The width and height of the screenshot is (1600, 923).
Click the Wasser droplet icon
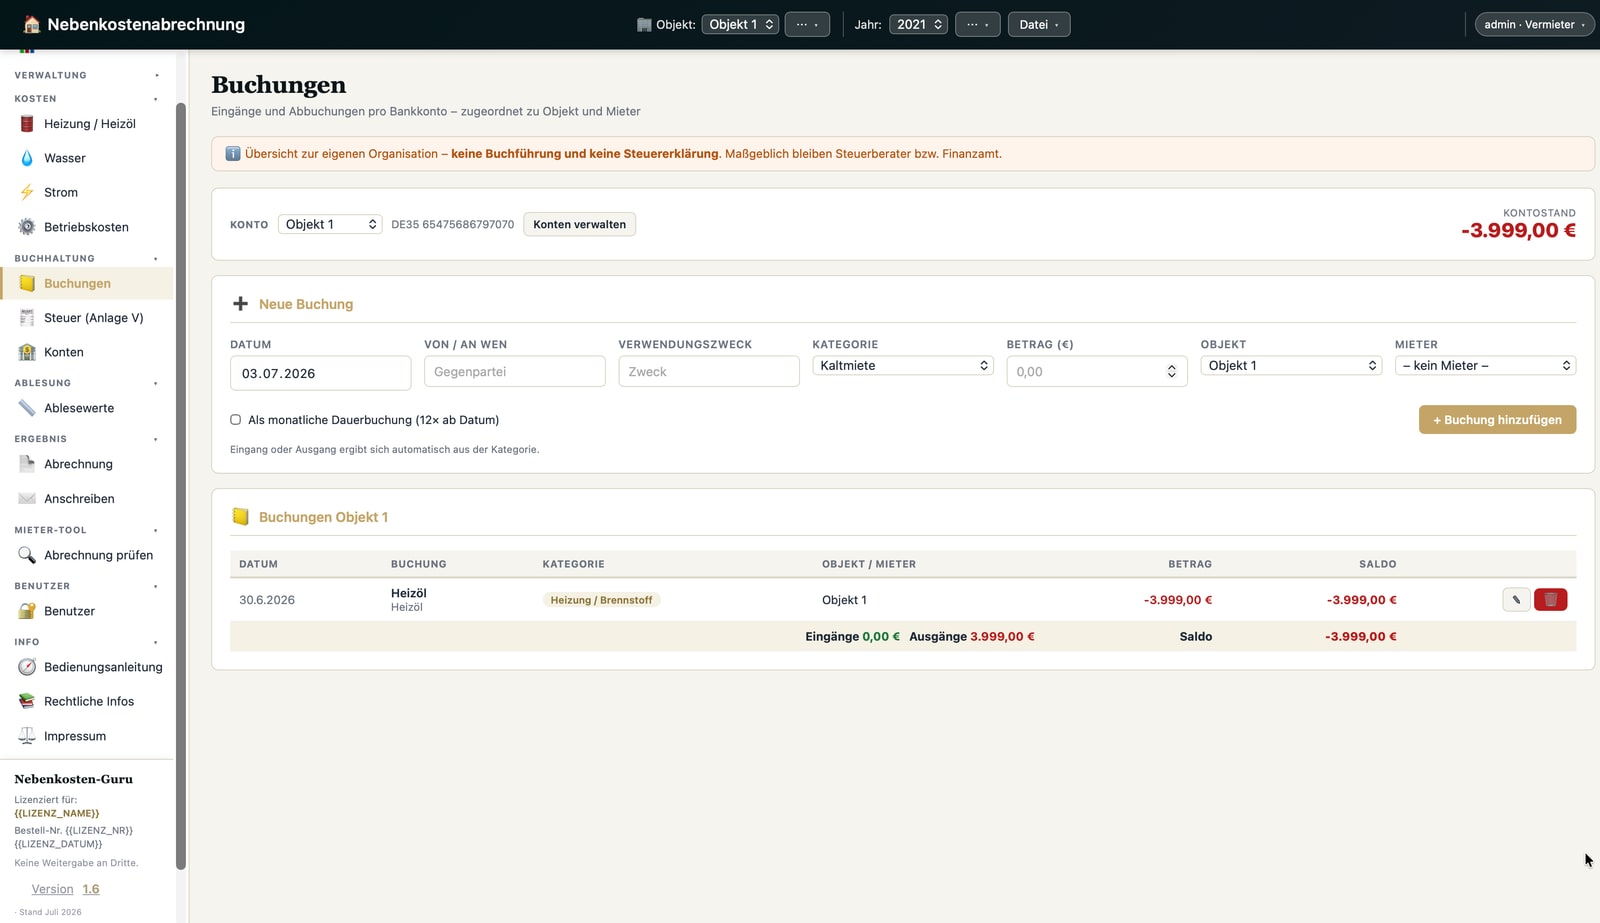point(27,158)
